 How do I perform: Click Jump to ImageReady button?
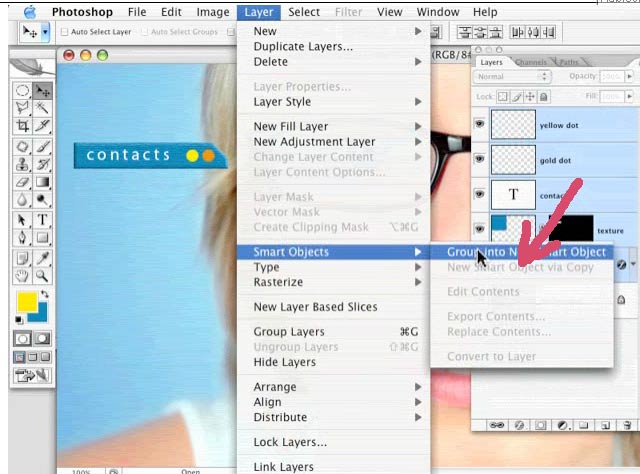33,375
